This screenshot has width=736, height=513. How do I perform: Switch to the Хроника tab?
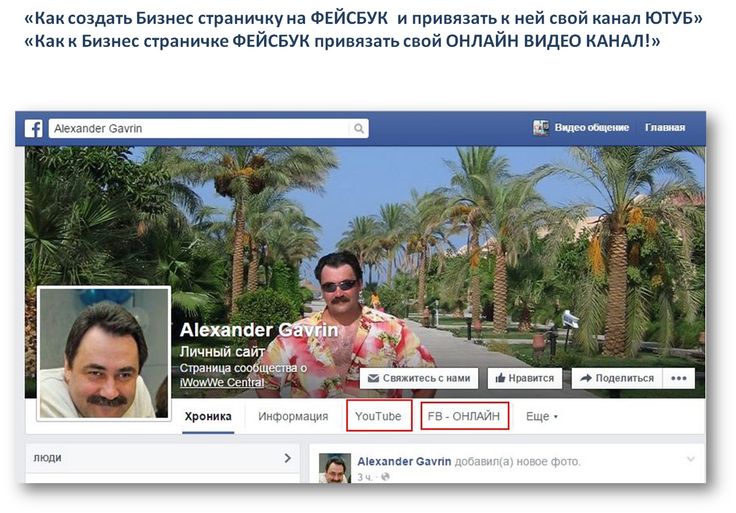tap(208, 416)
